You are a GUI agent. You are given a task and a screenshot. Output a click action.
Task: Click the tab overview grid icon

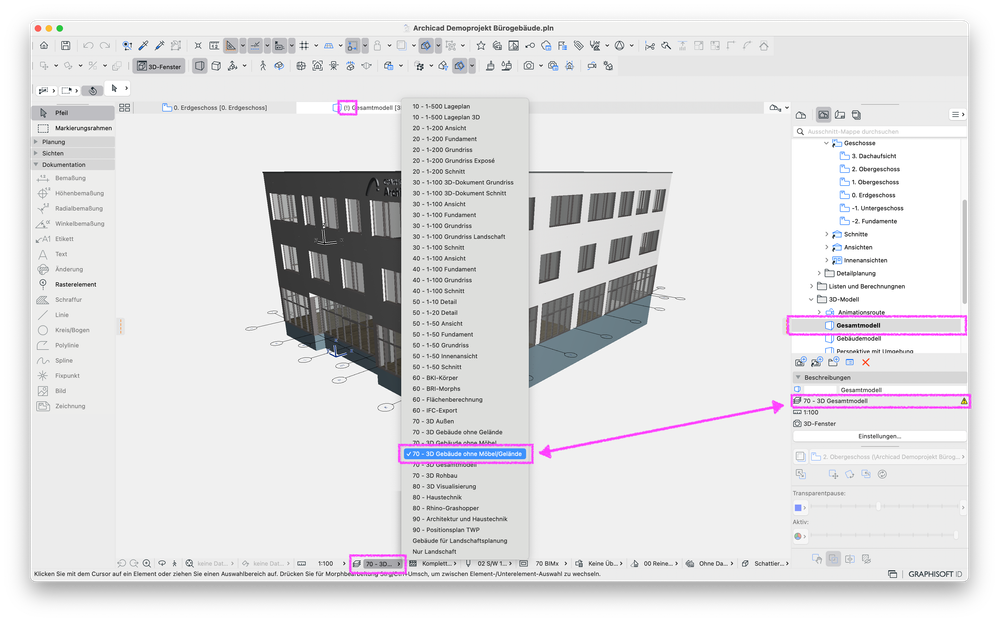(x=125, y=108)
